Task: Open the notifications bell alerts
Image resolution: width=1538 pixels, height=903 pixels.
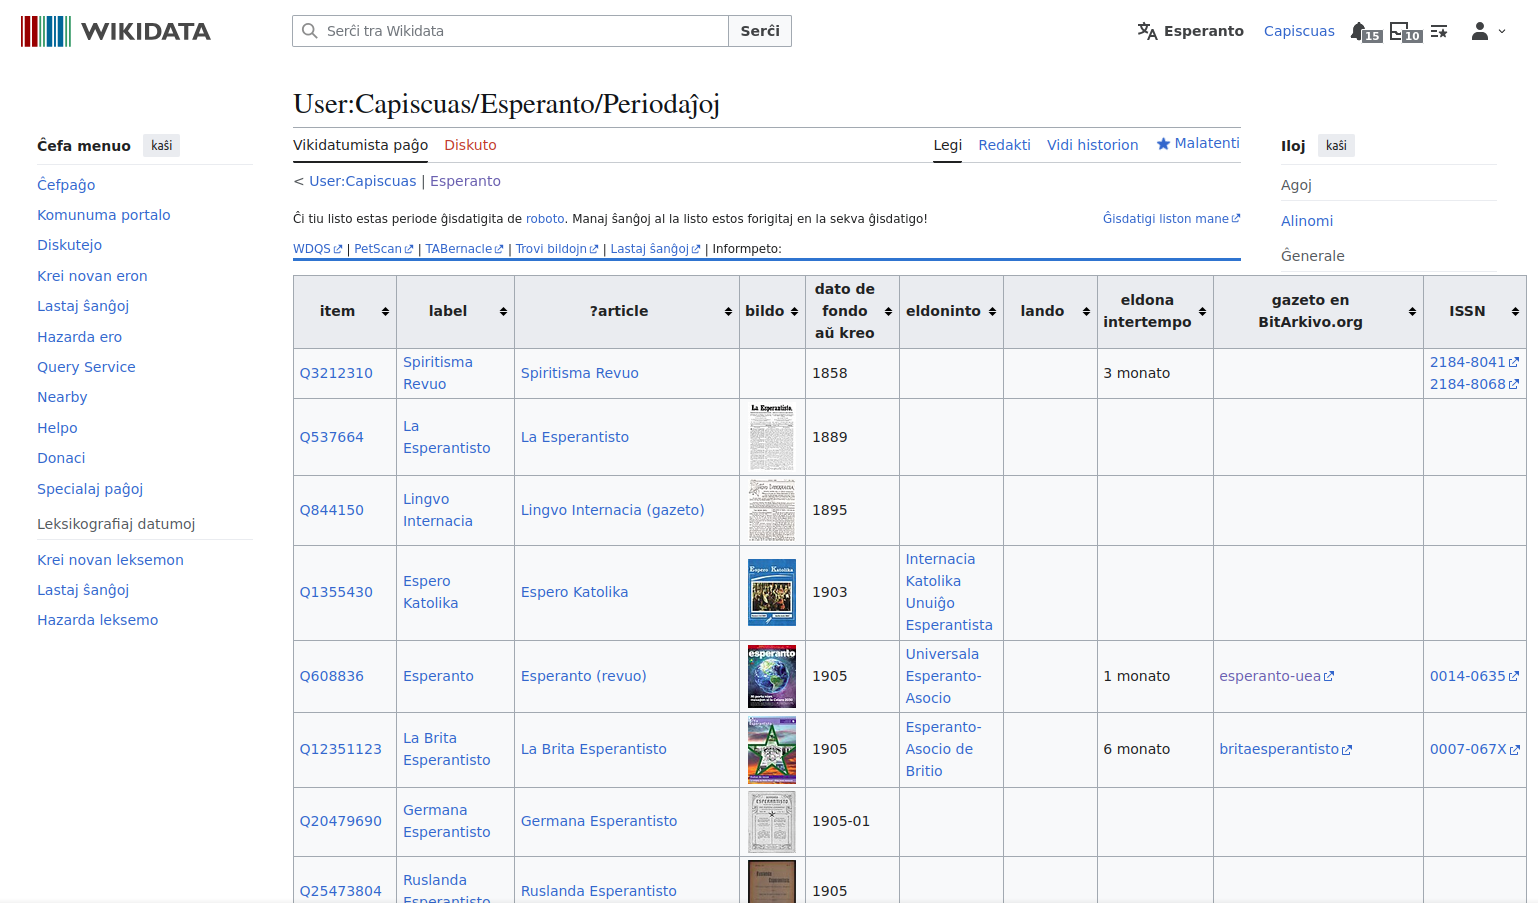Action: 1365,32
